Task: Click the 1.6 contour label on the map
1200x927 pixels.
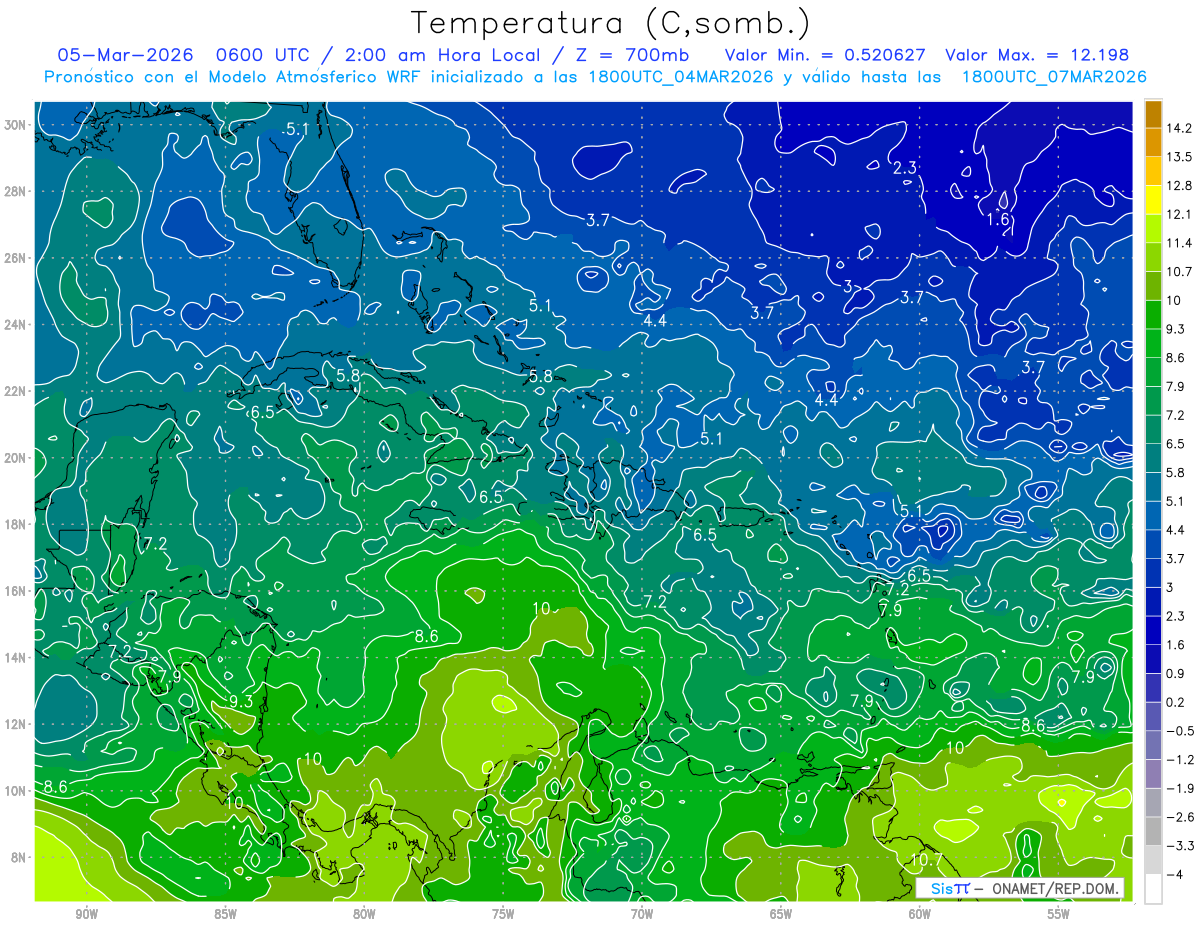Action: click(997, 220)
